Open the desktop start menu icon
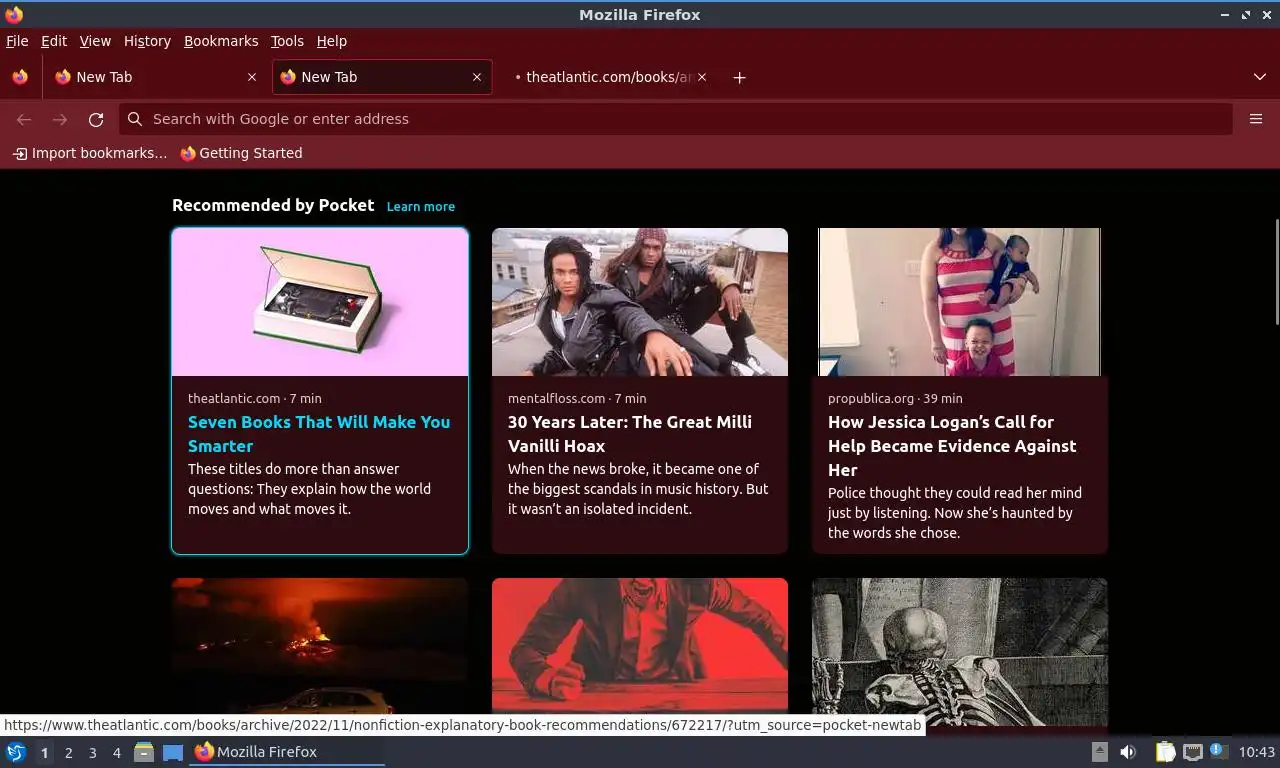This screenshot has height=768, width=1280. [x=16, y=752]
